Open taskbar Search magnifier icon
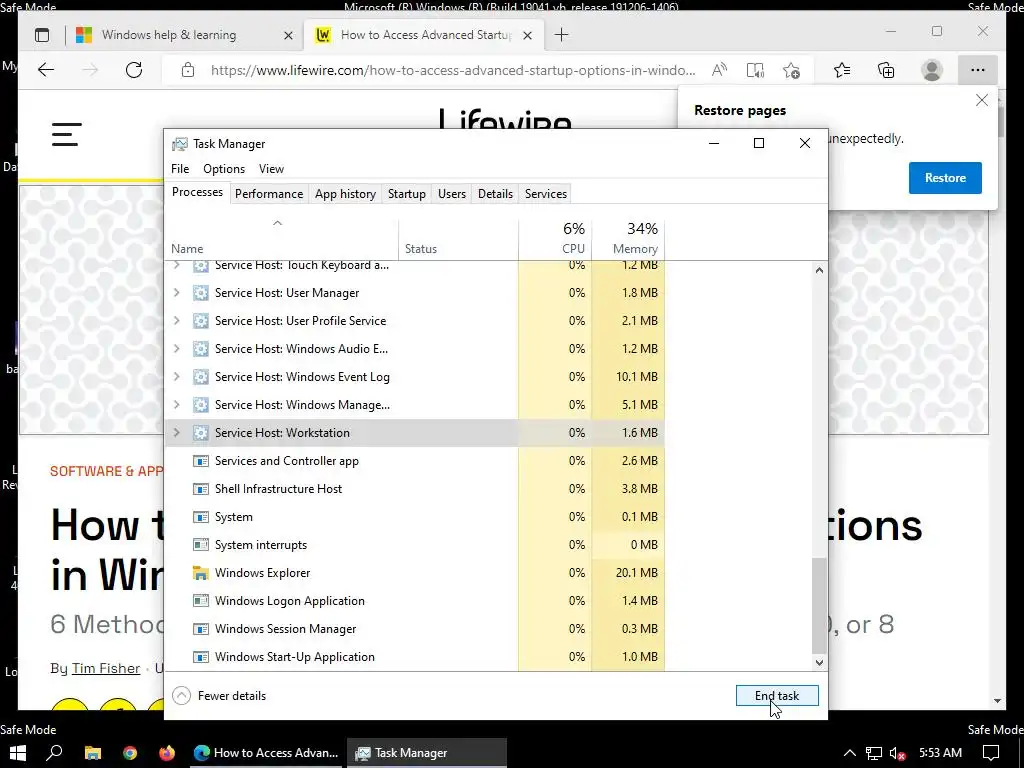The width and height of the screenshot is (1024, 768). coord(55,753)
